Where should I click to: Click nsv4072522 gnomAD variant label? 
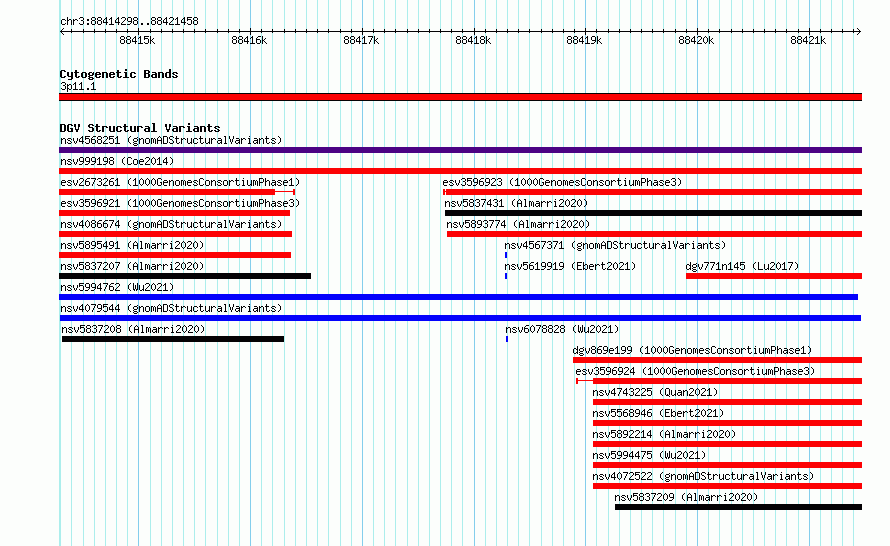tap(703, 476)
